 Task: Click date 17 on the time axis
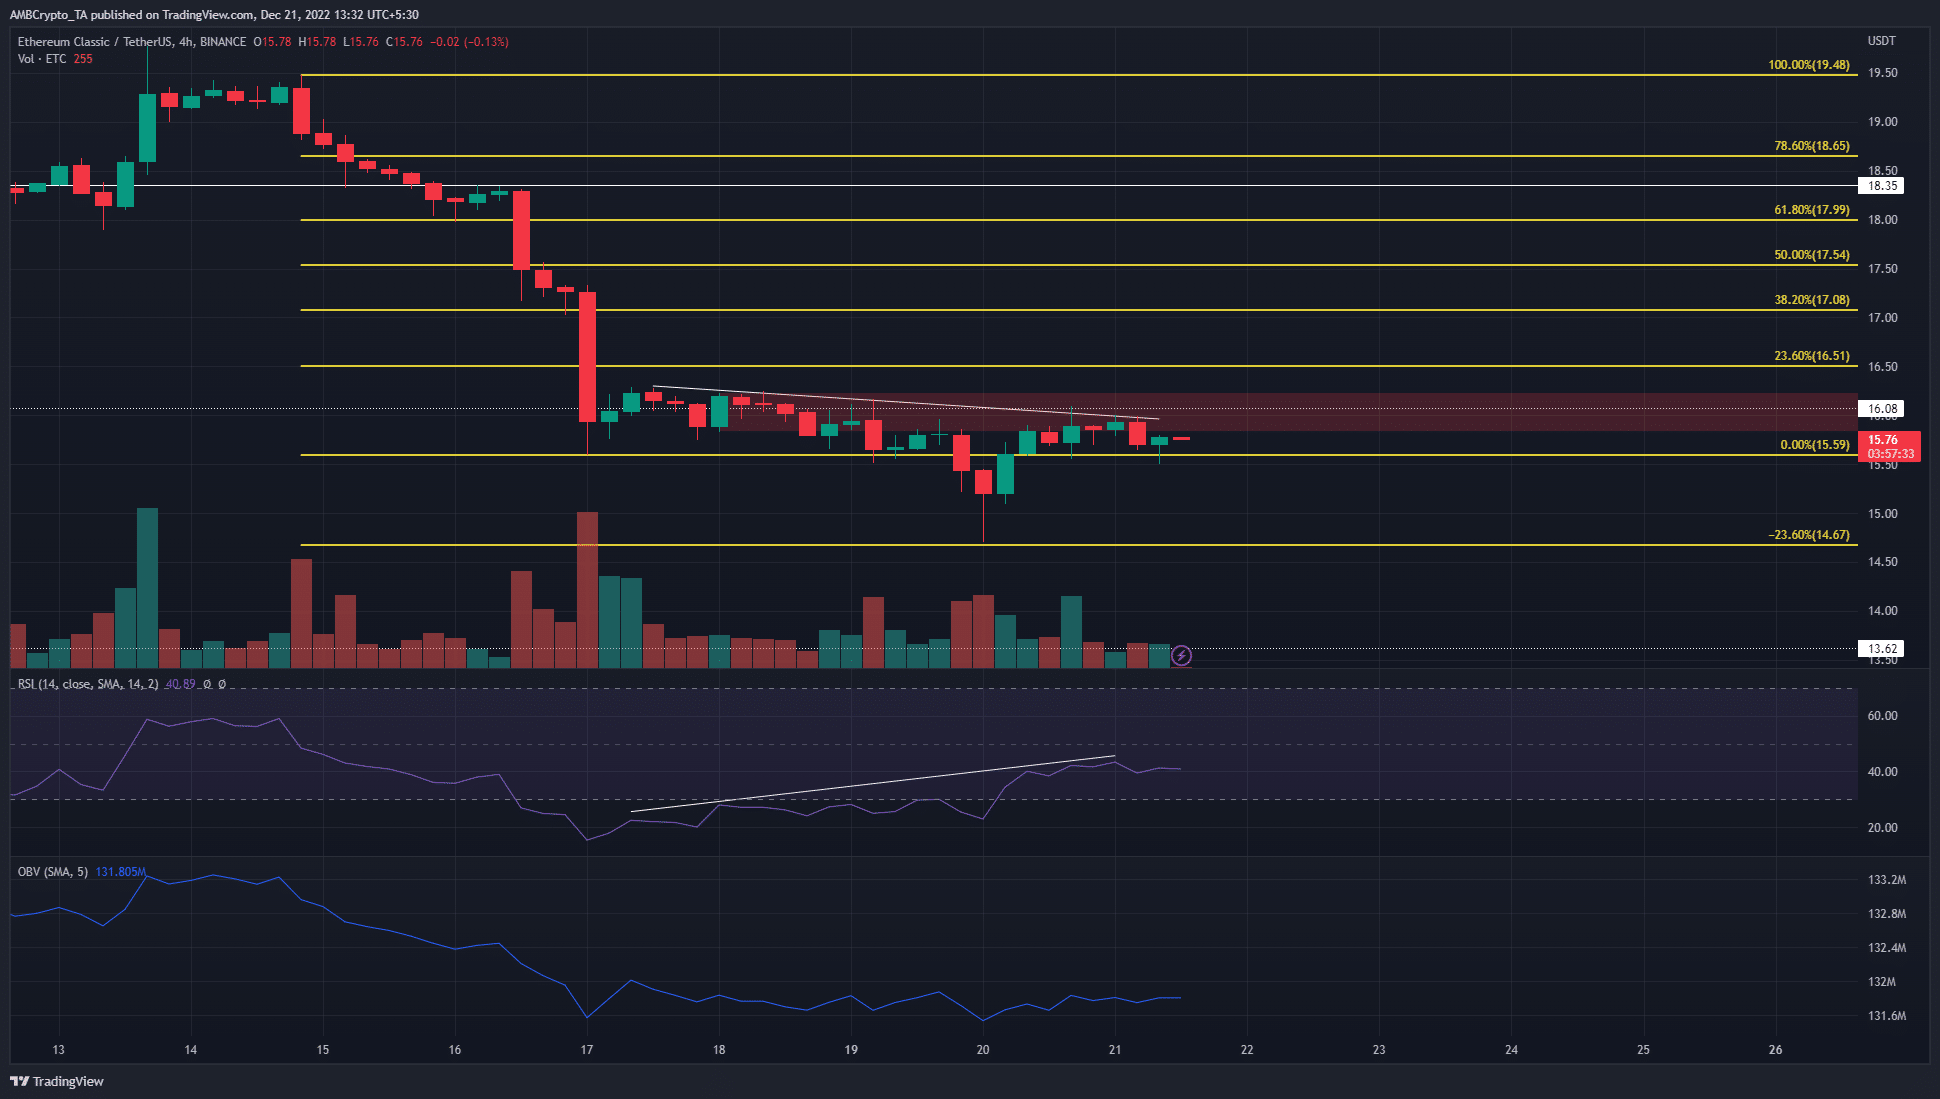click(x=587, y=1050)
